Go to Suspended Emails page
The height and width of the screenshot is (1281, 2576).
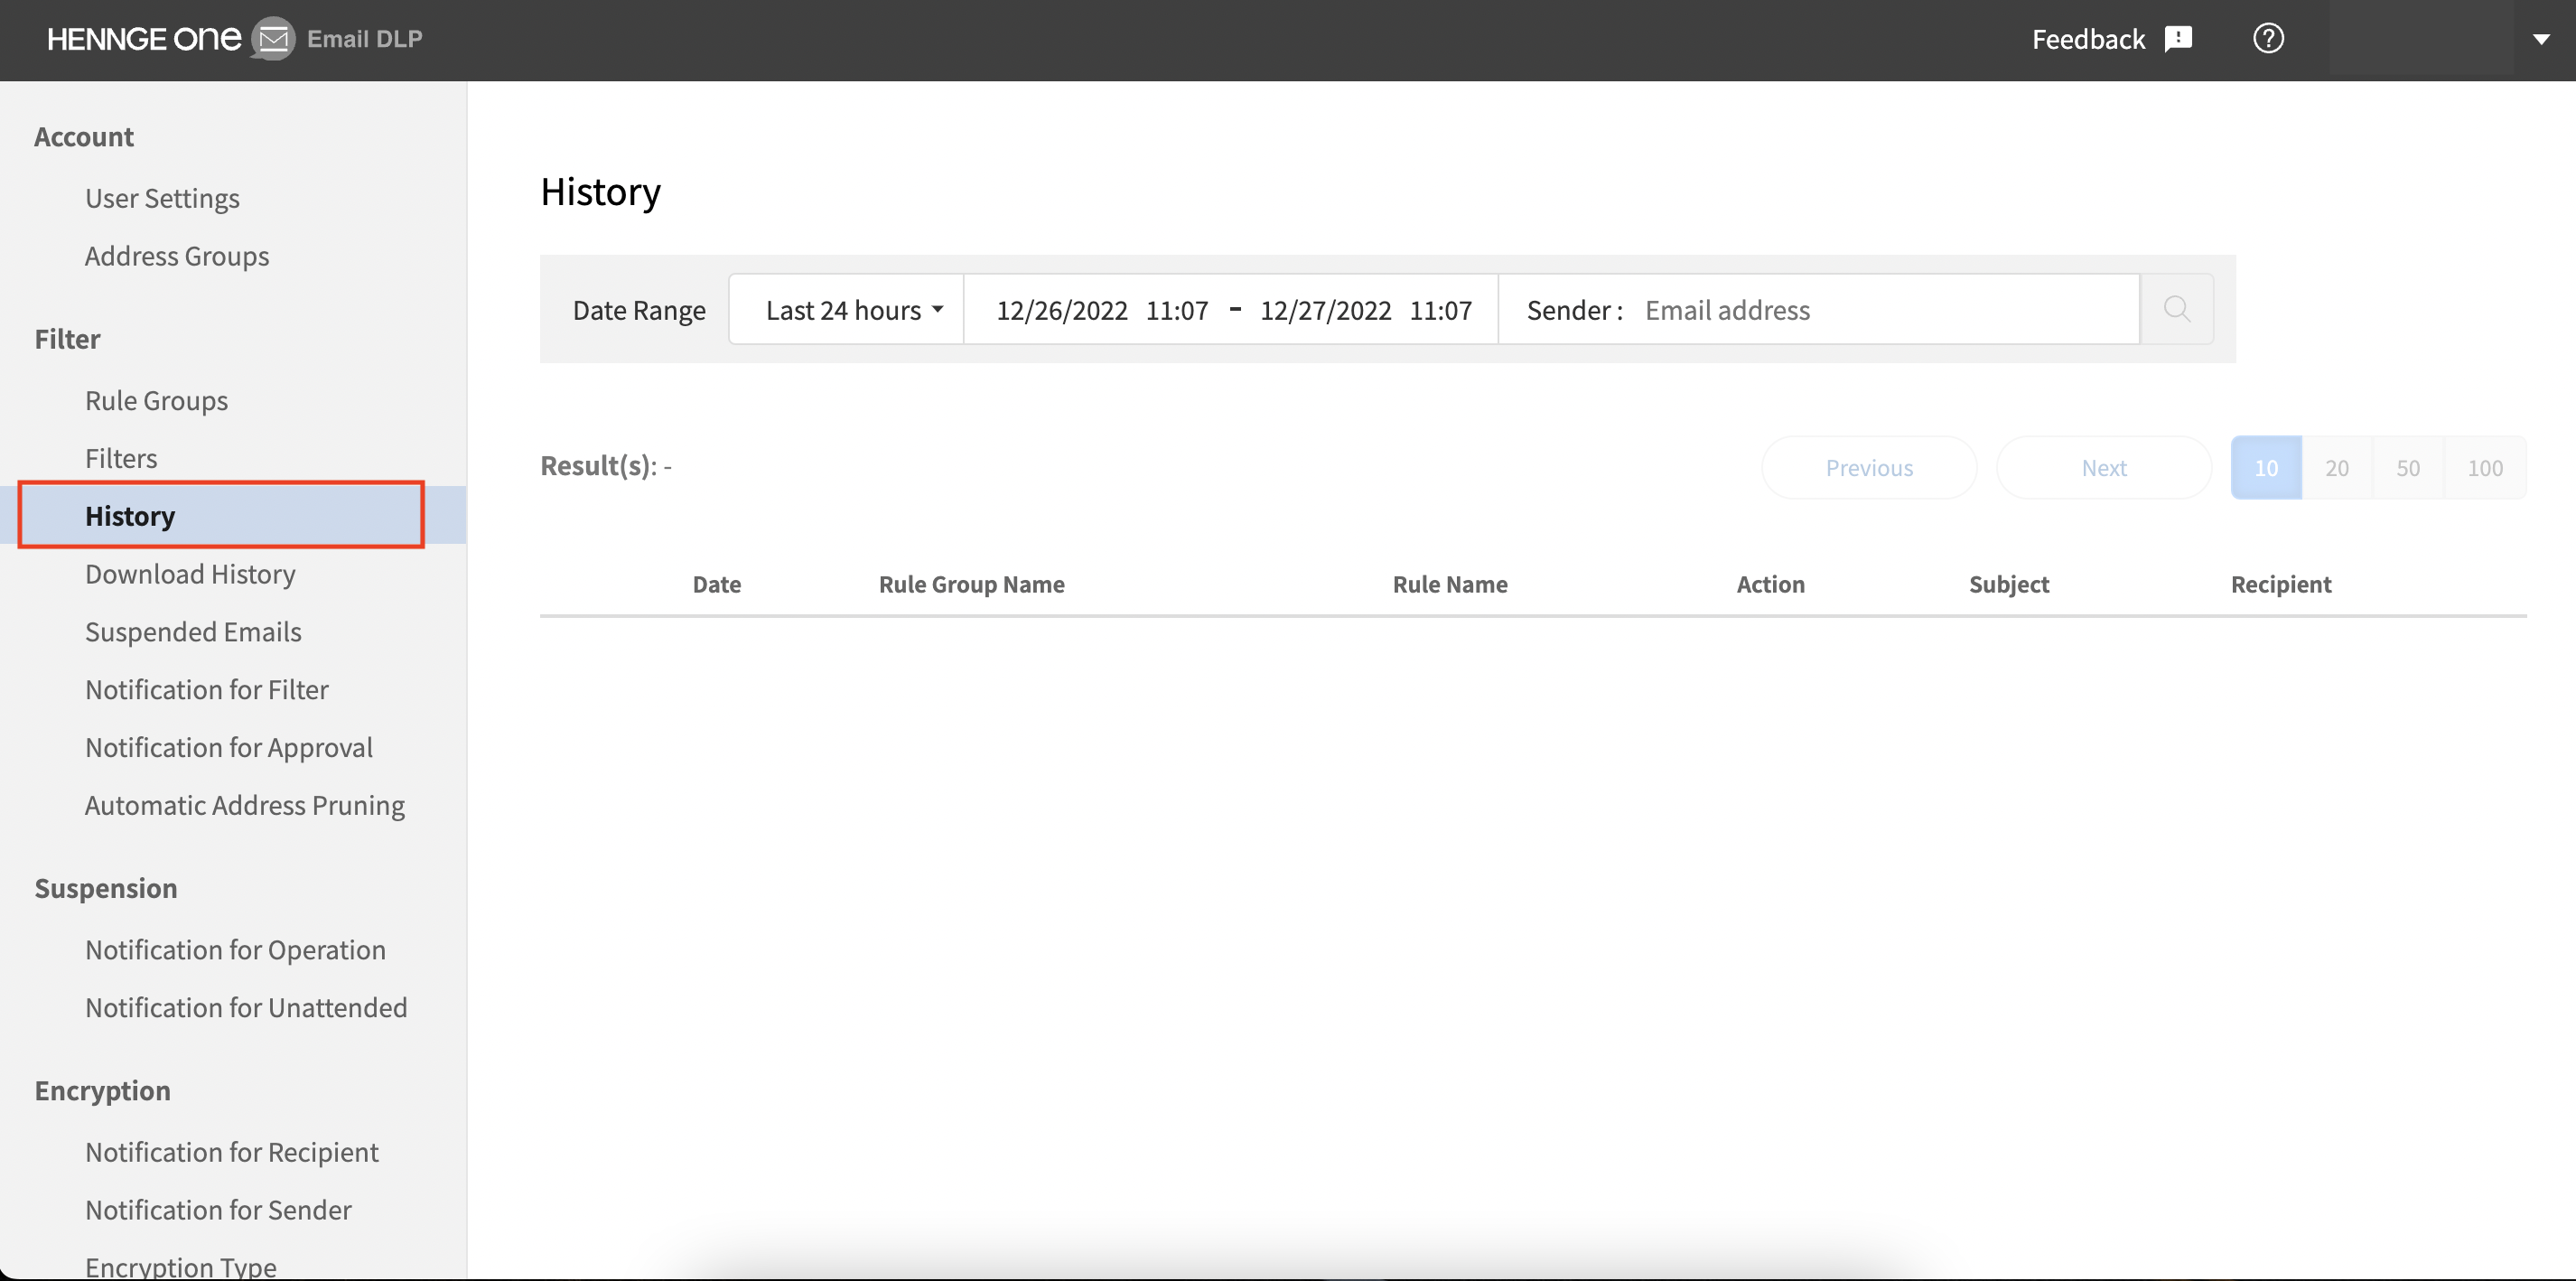coord(193,632)
